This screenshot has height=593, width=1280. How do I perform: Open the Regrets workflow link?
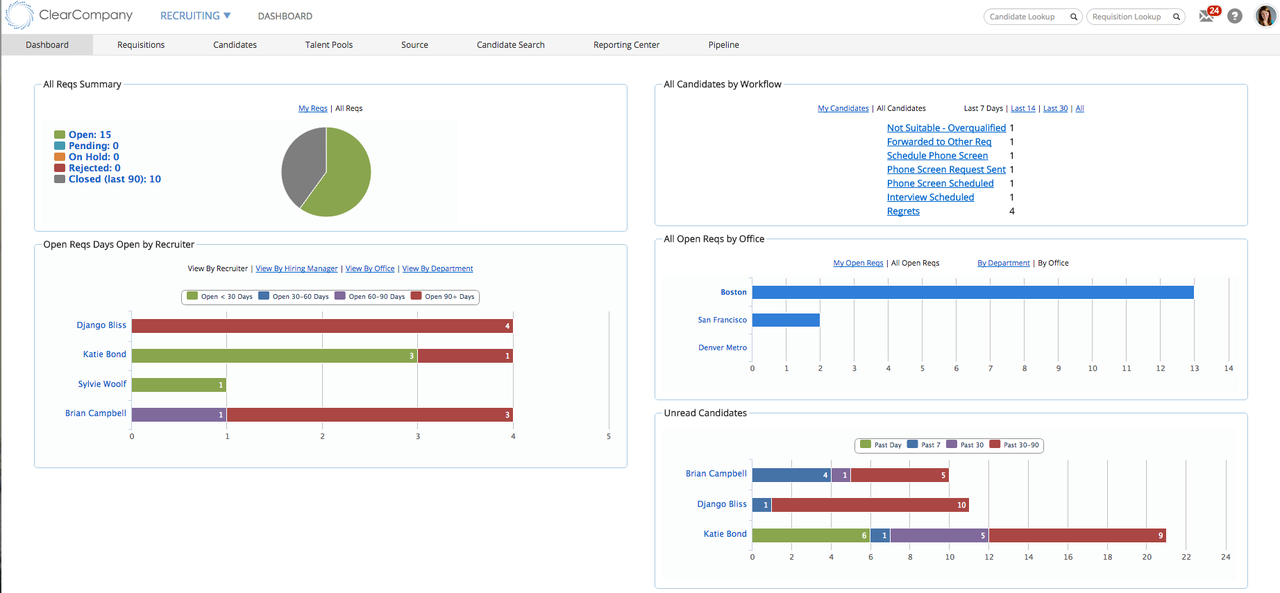[902, 211]
